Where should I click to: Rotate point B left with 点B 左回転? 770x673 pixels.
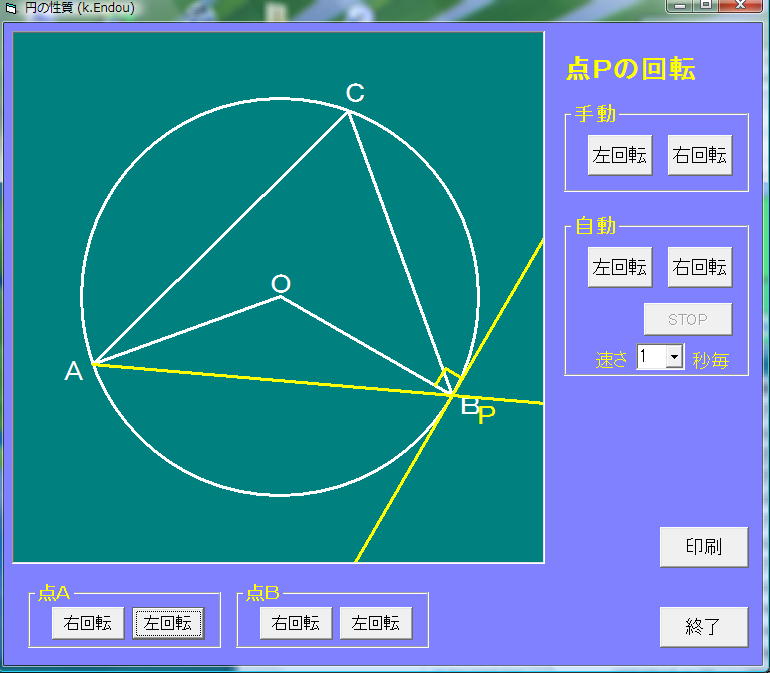click(376, 623)
